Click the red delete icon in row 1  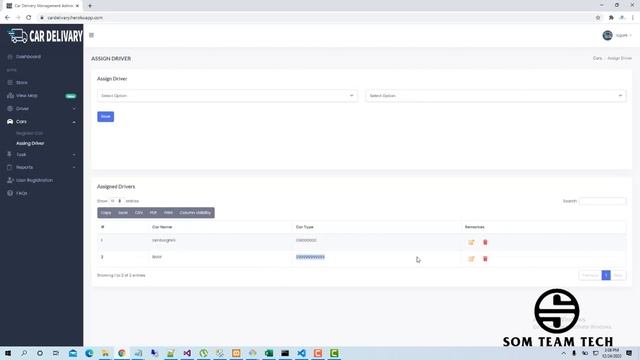tap(485, 242)
